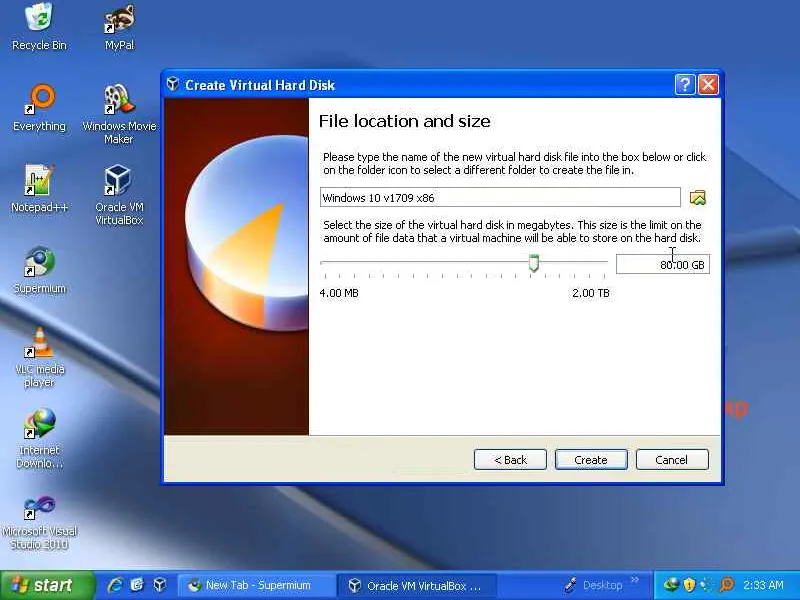
Task: Select Internet Download Manager desktop icon
Action: [x=39, y=439]
